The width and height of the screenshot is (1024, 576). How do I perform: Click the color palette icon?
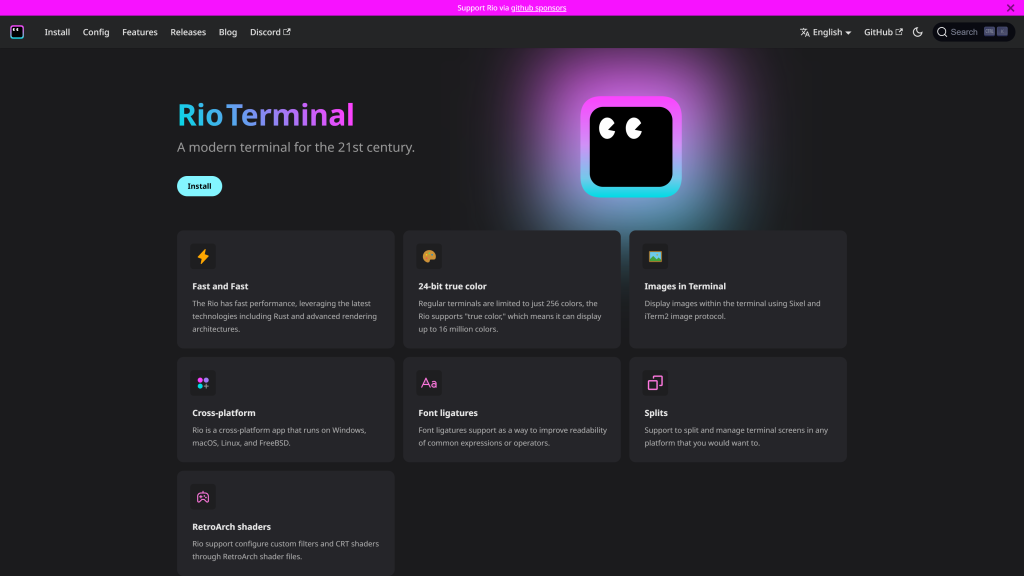click(x=429, y=257)
